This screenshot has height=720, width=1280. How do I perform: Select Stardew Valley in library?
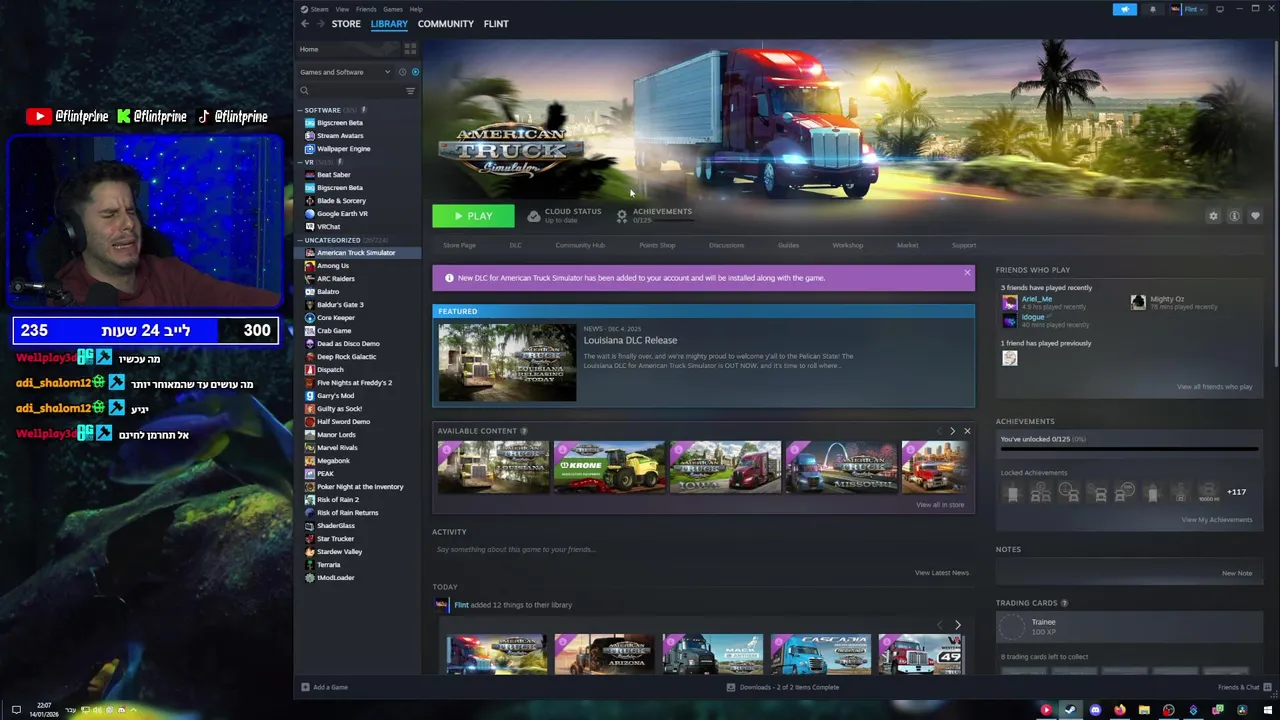click(x=339, y=551)
